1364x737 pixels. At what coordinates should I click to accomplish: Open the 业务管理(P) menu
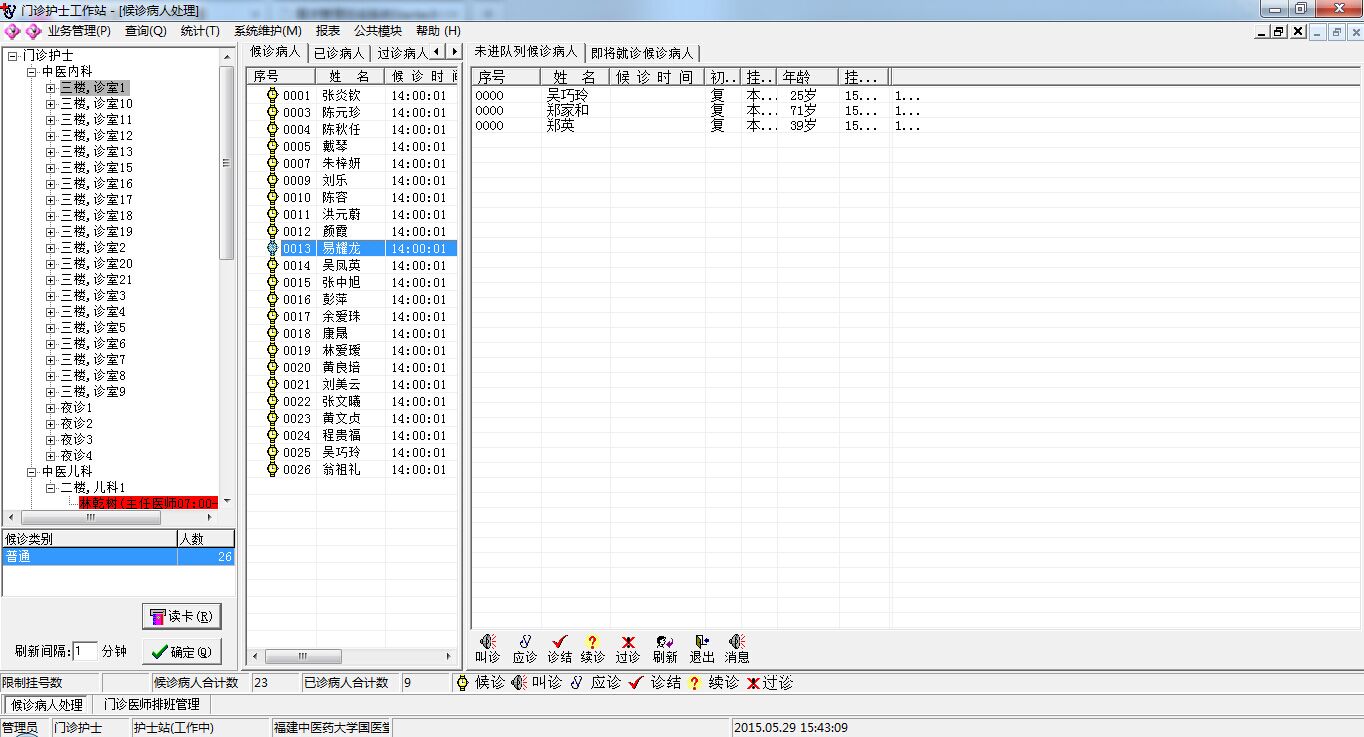click(x=79, y=31)
